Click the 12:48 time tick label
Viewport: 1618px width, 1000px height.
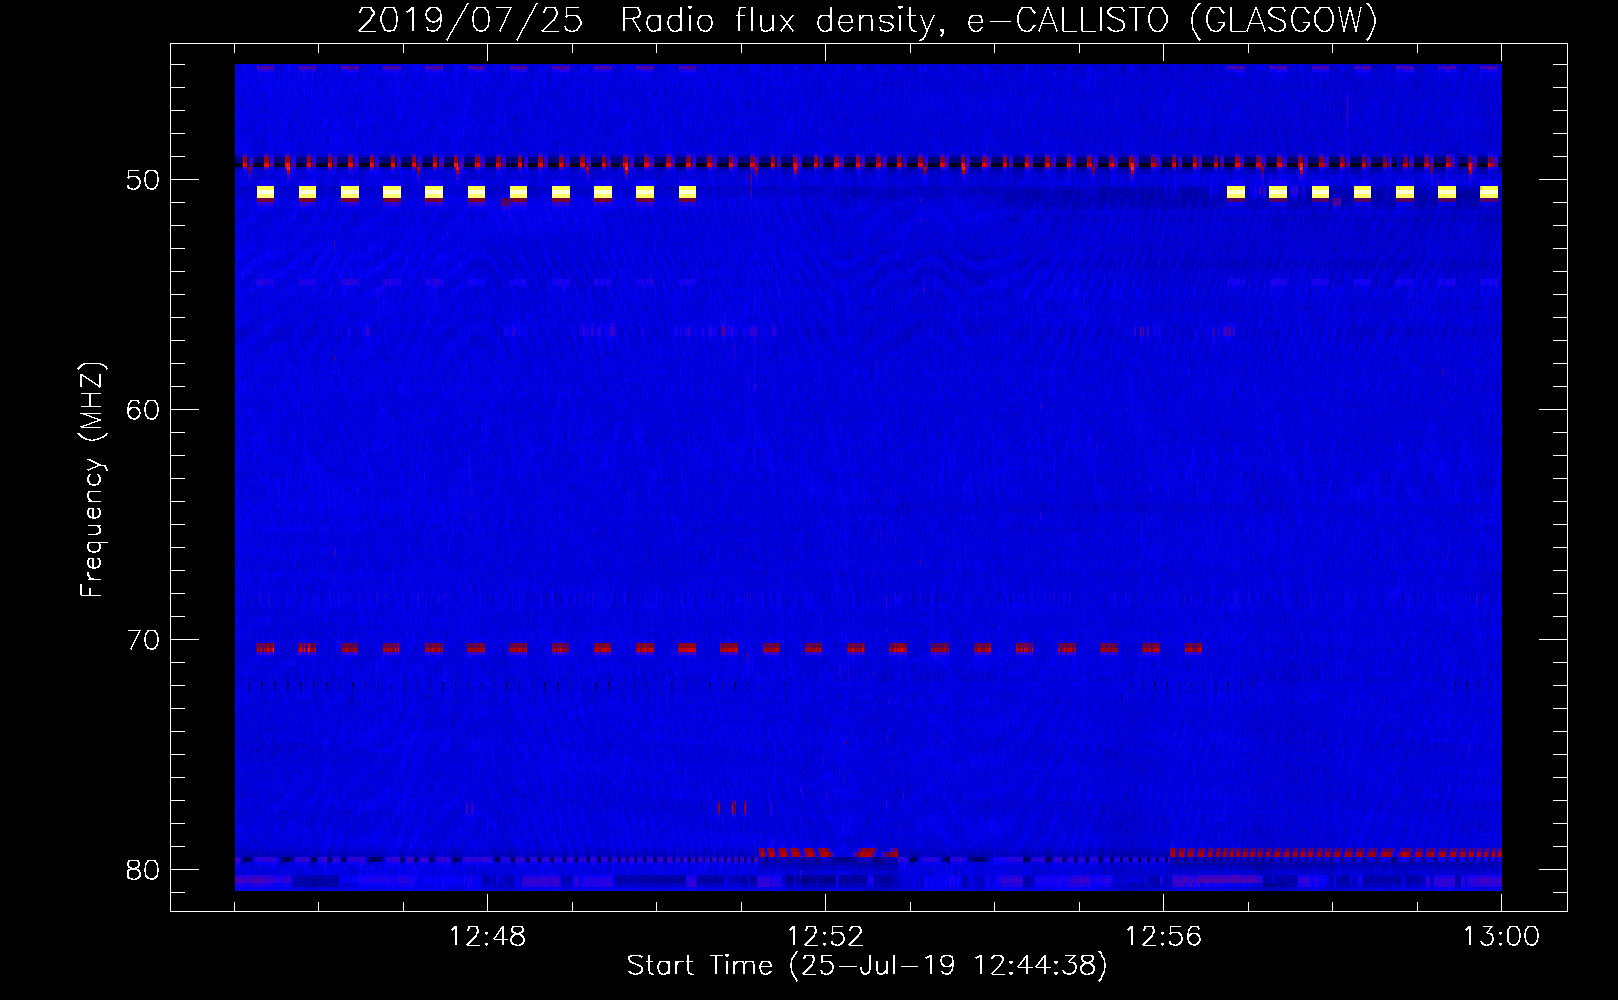[487, 937]
